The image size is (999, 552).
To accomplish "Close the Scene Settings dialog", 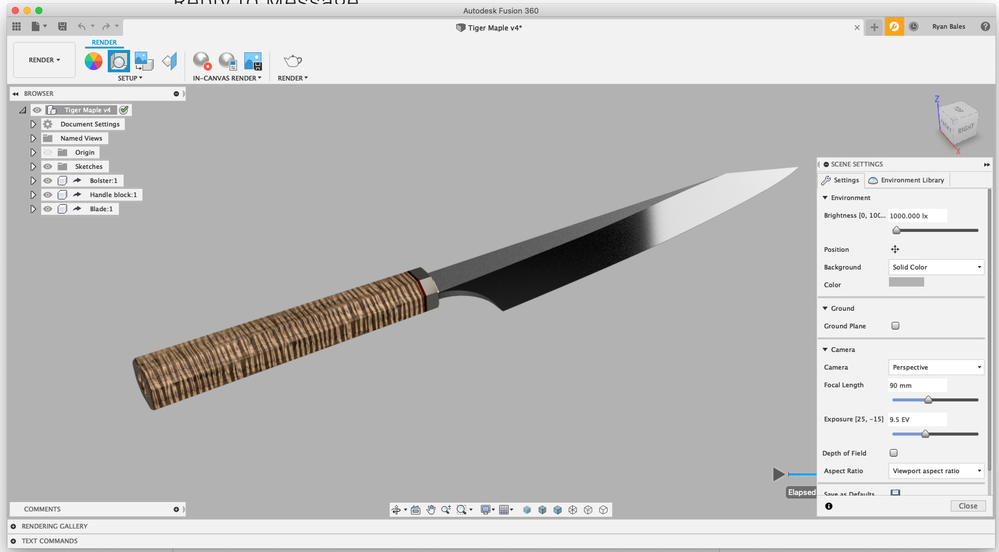I will [x=968, y=506].
